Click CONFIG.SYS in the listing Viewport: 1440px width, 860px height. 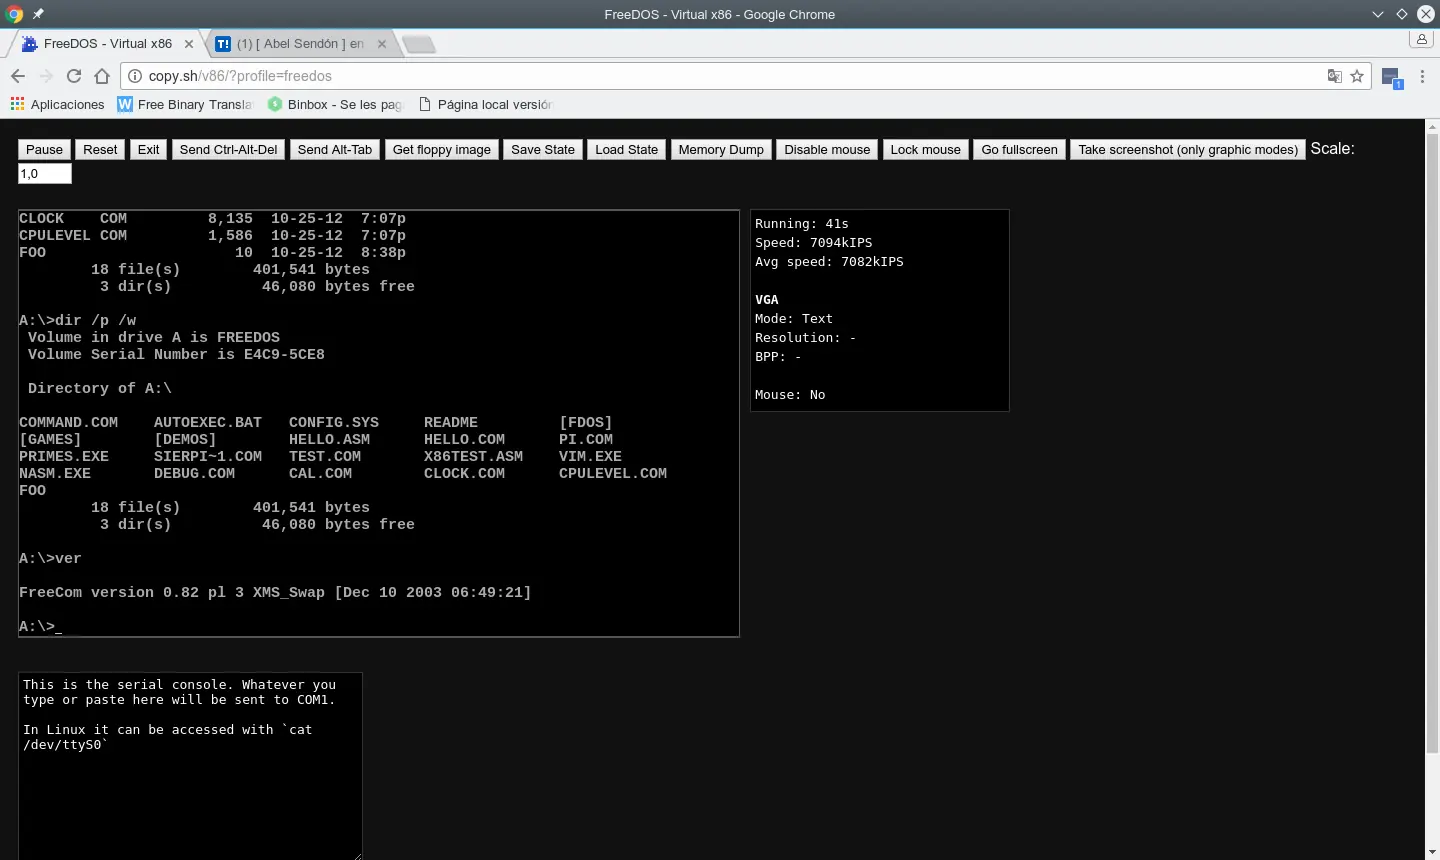pyautogui.click(x=334, y=422)
